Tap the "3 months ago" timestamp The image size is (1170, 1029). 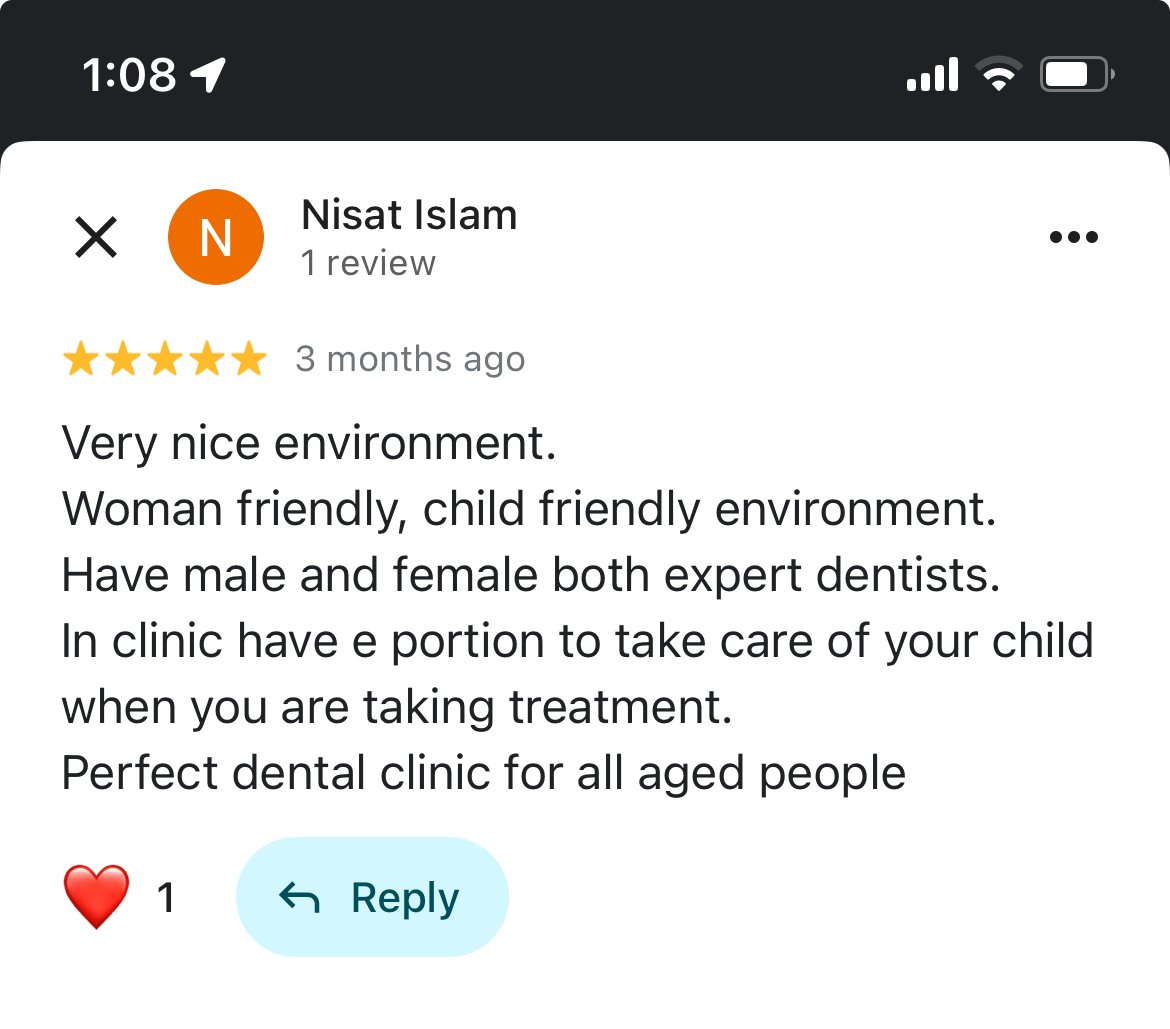tap(410, 359)
